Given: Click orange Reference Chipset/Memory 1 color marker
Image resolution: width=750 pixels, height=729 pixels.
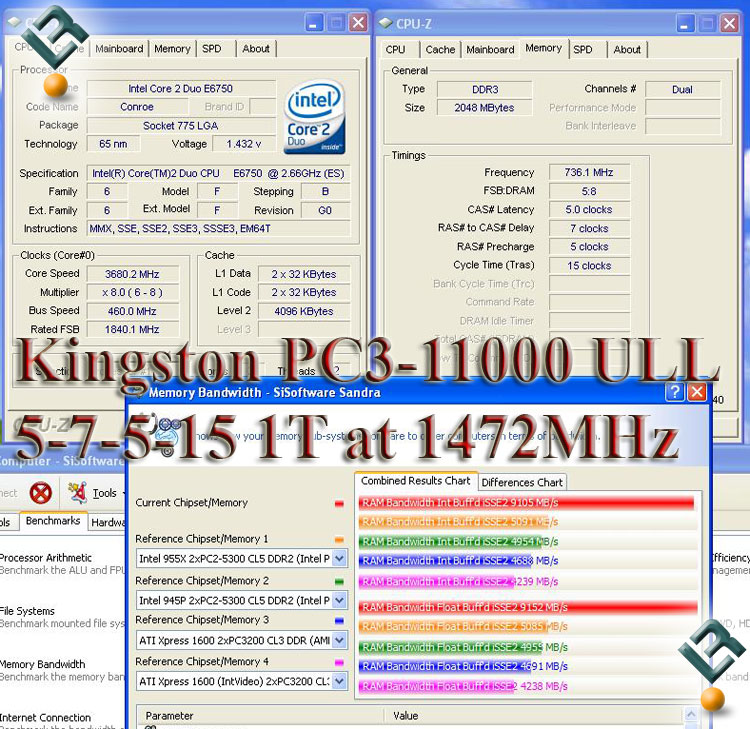Looking at the screenshot, I should [339, 540].
